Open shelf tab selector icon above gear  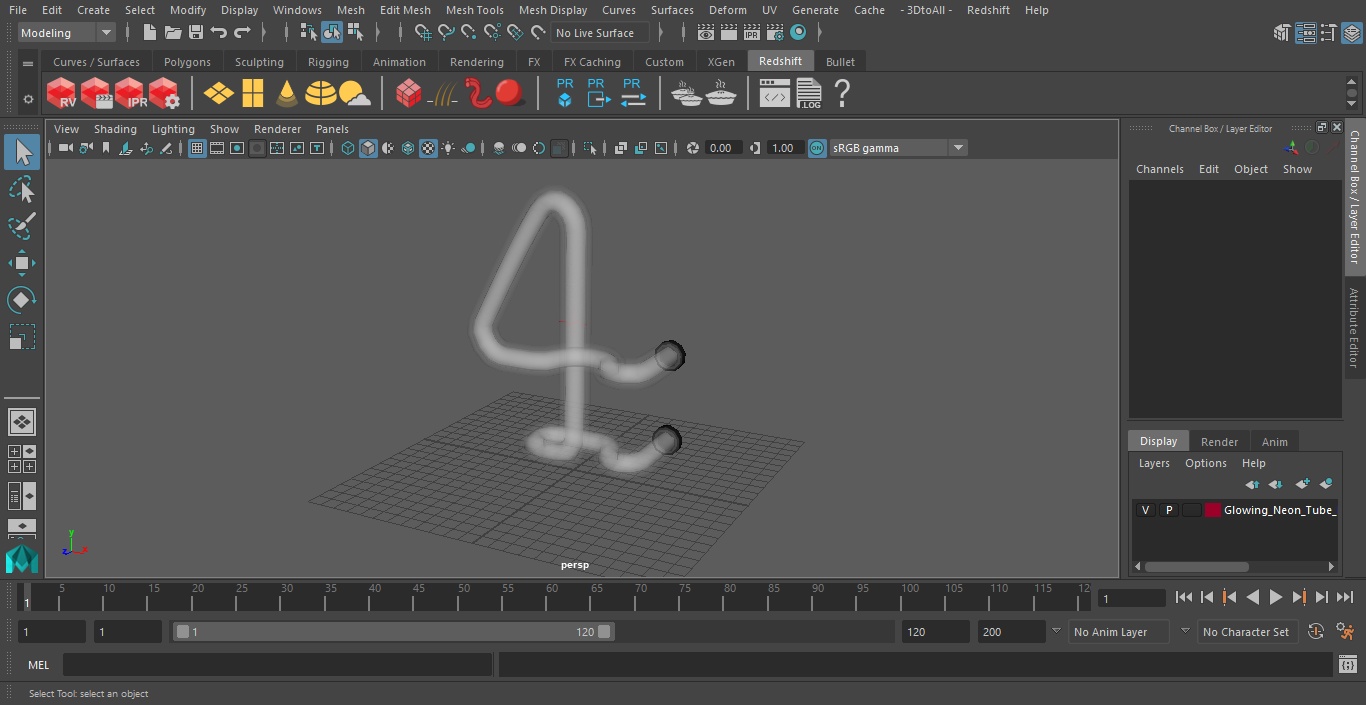pos(28,62)
